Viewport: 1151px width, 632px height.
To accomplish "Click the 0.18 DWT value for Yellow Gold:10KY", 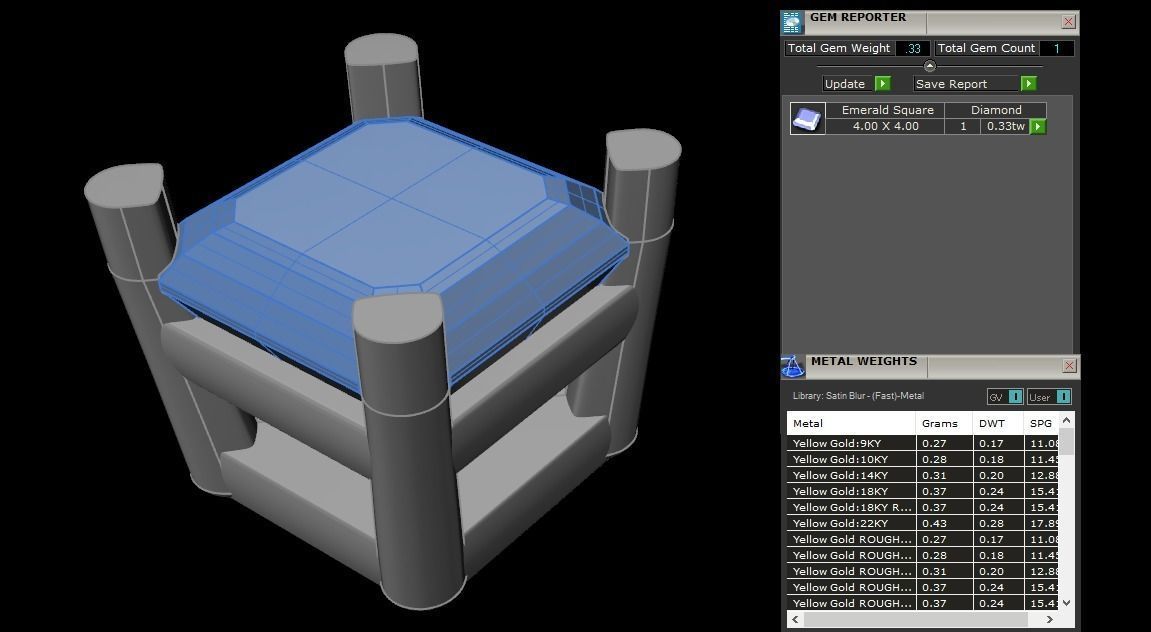I will coord(991,460).
